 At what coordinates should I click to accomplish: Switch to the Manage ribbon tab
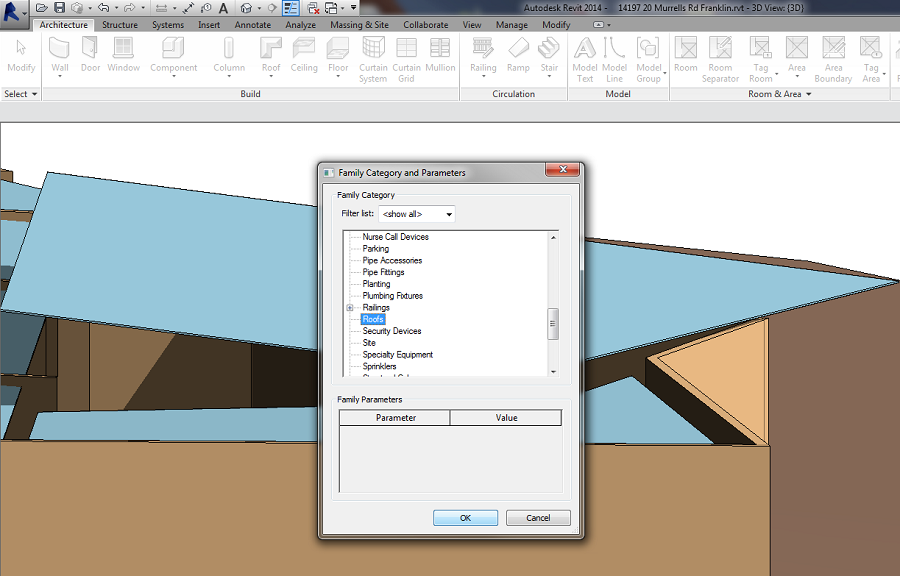tap(511, 25)
